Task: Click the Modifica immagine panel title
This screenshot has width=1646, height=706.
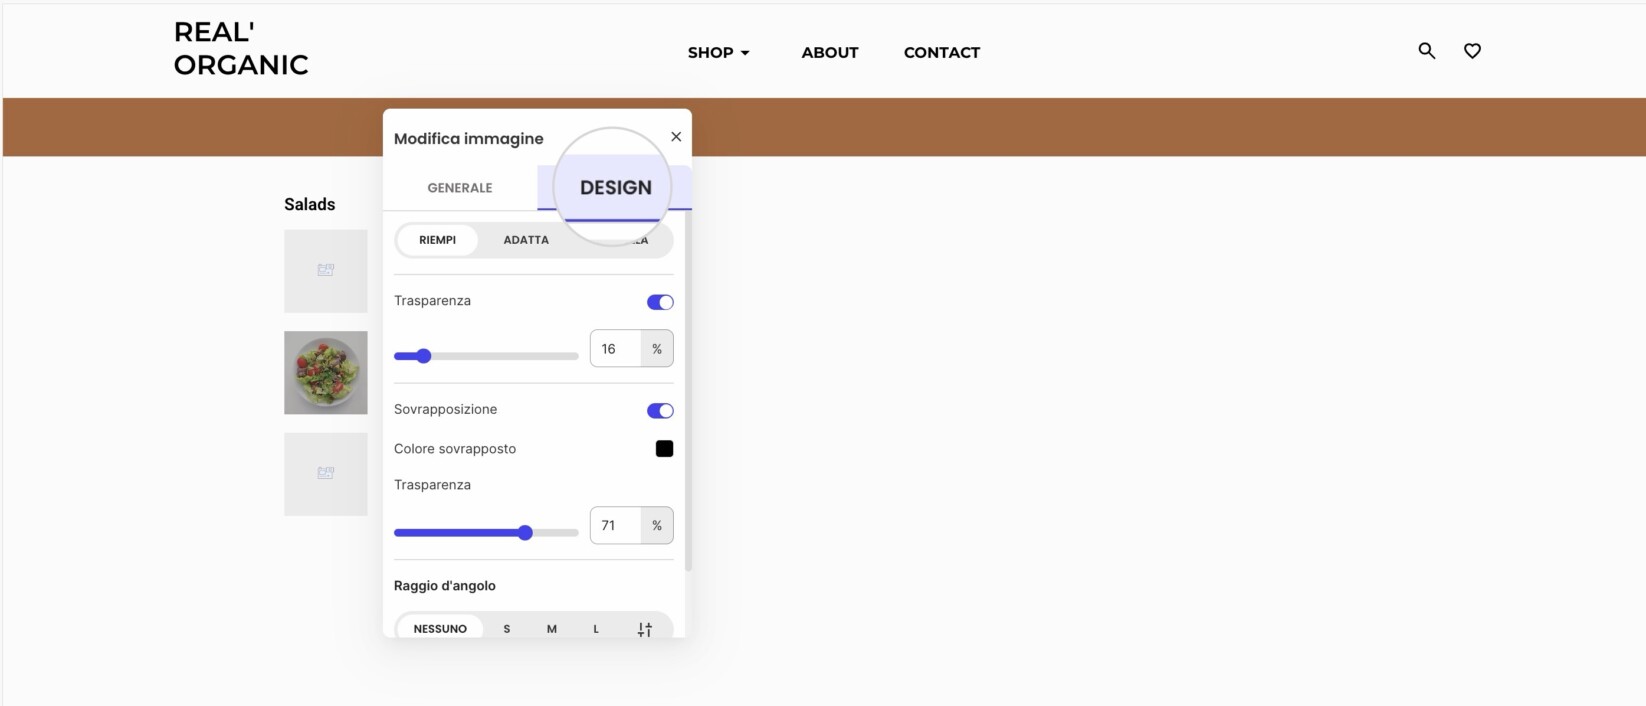Action: (x=469, y=139)
